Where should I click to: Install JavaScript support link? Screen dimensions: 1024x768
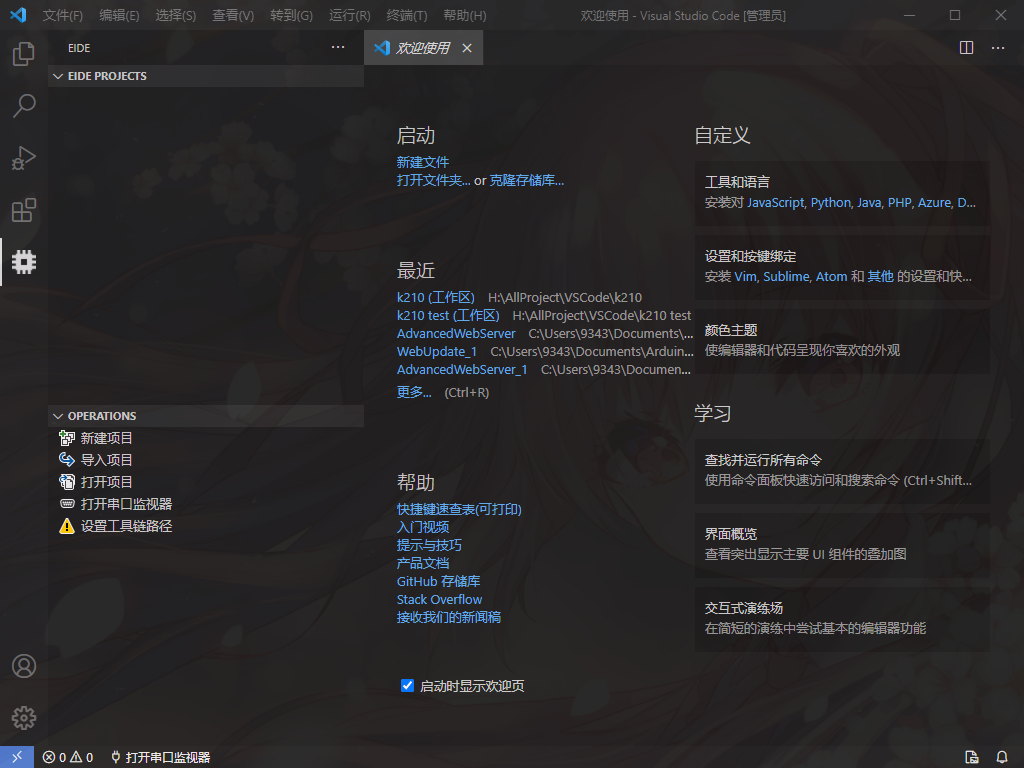point(776,202)
